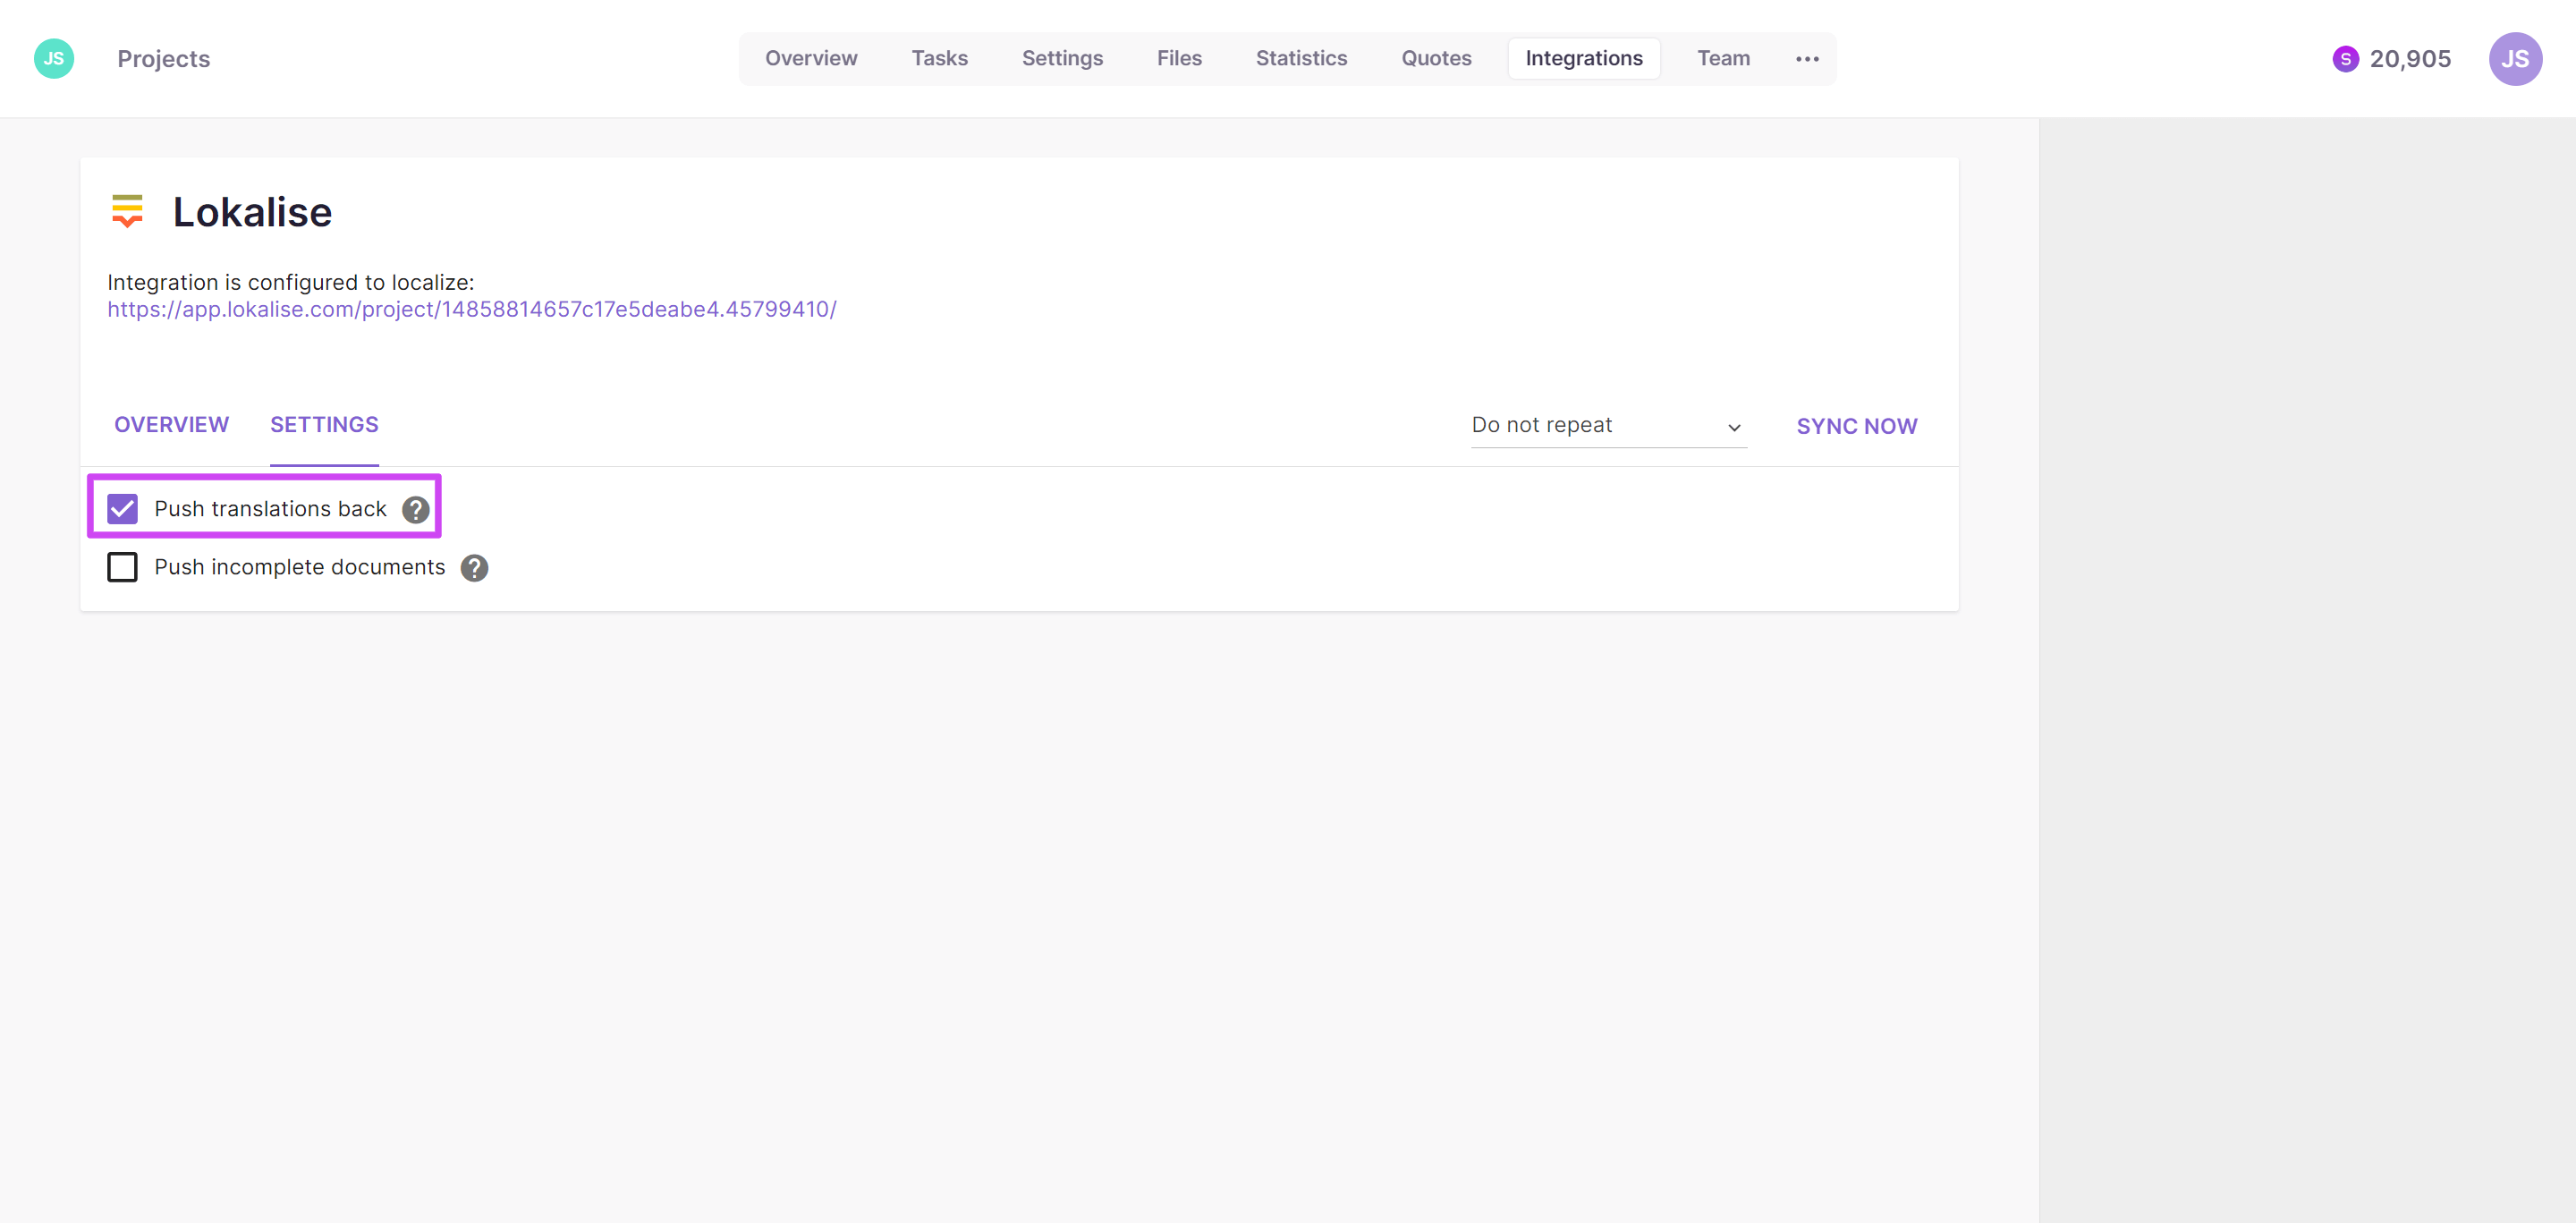Open the Team tab
The image size is (2576, 1223).
point(1723,59)
